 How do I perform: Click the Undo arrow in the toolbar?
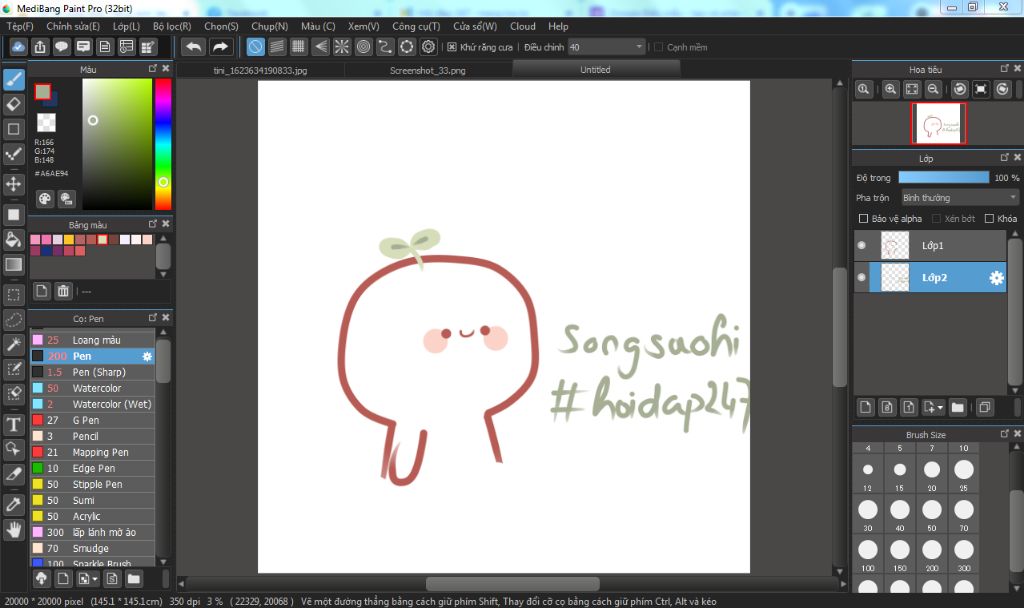(194, 47)
